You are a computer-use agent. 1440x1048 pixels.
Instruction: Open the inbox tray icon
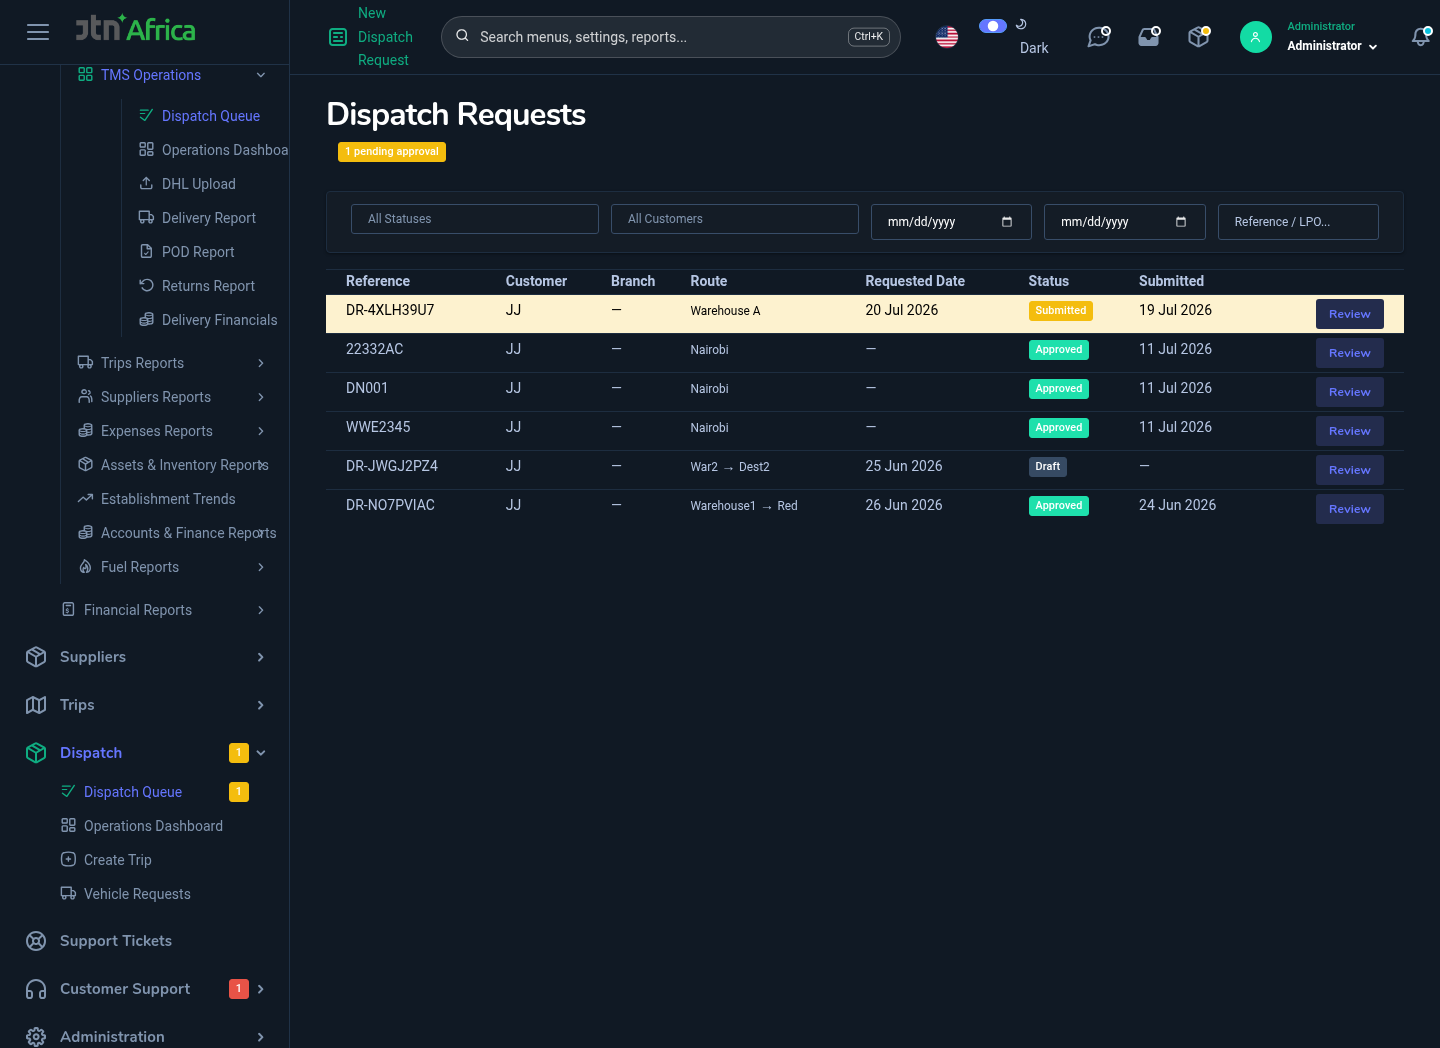1149,37
